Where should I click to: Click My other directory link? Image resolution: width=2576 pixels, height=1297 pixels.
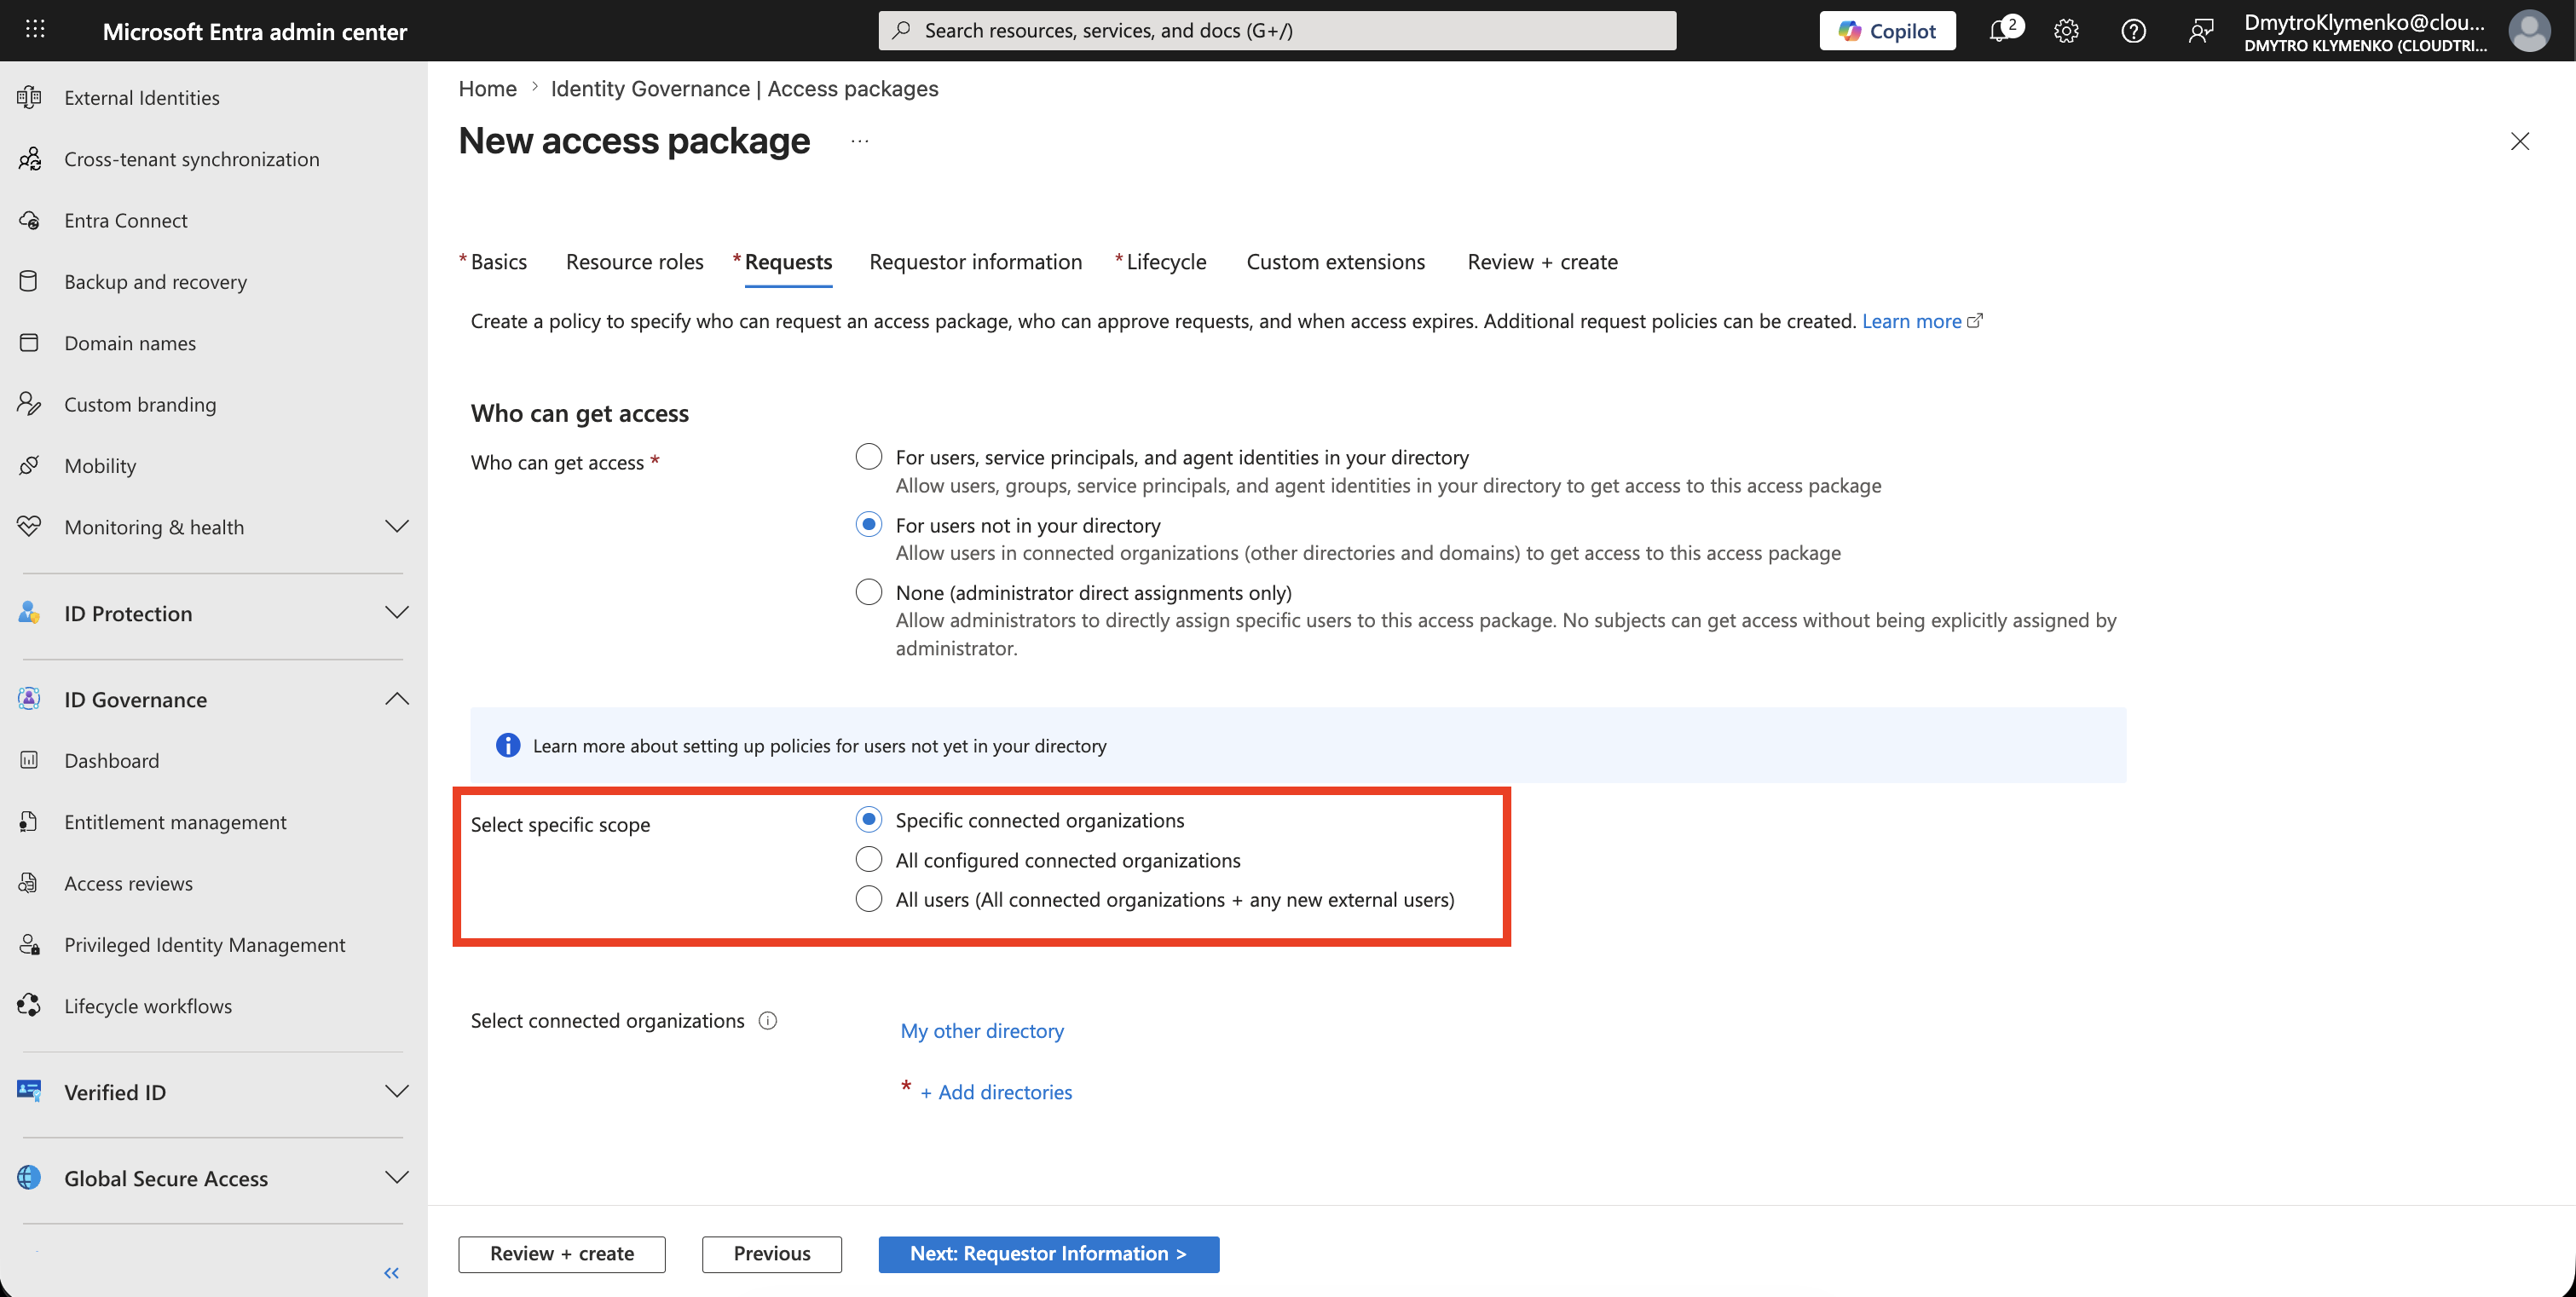pyautogui.click(x=982, y=1031)
